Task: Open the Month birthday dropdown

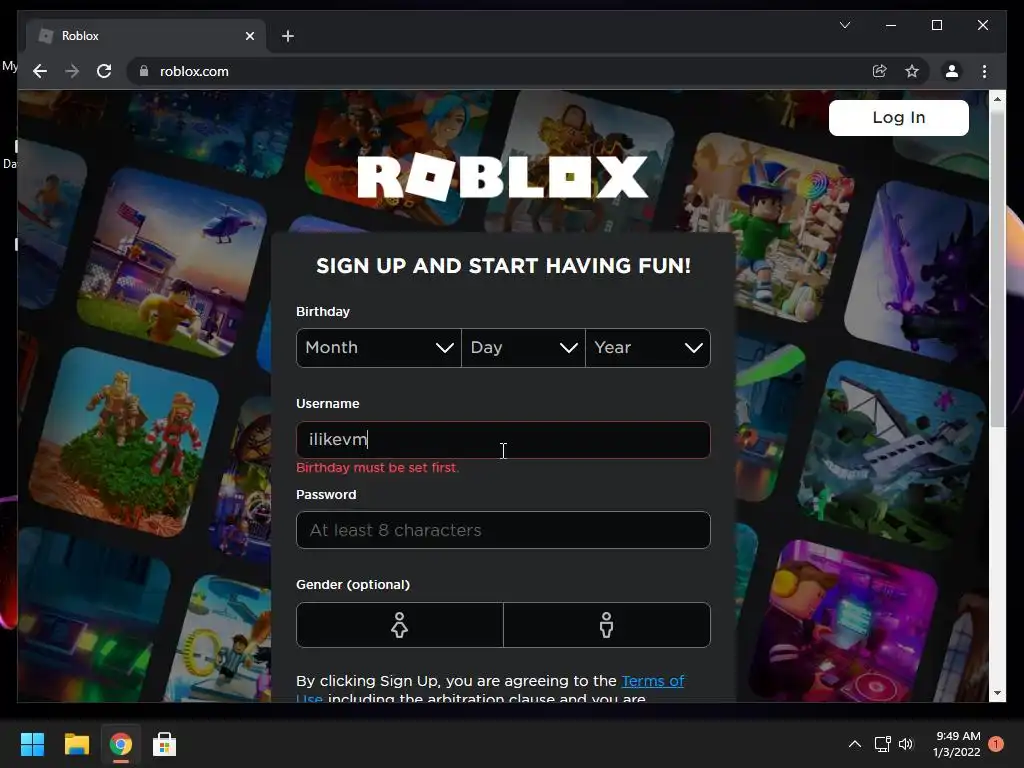Action: coord(379,347)
